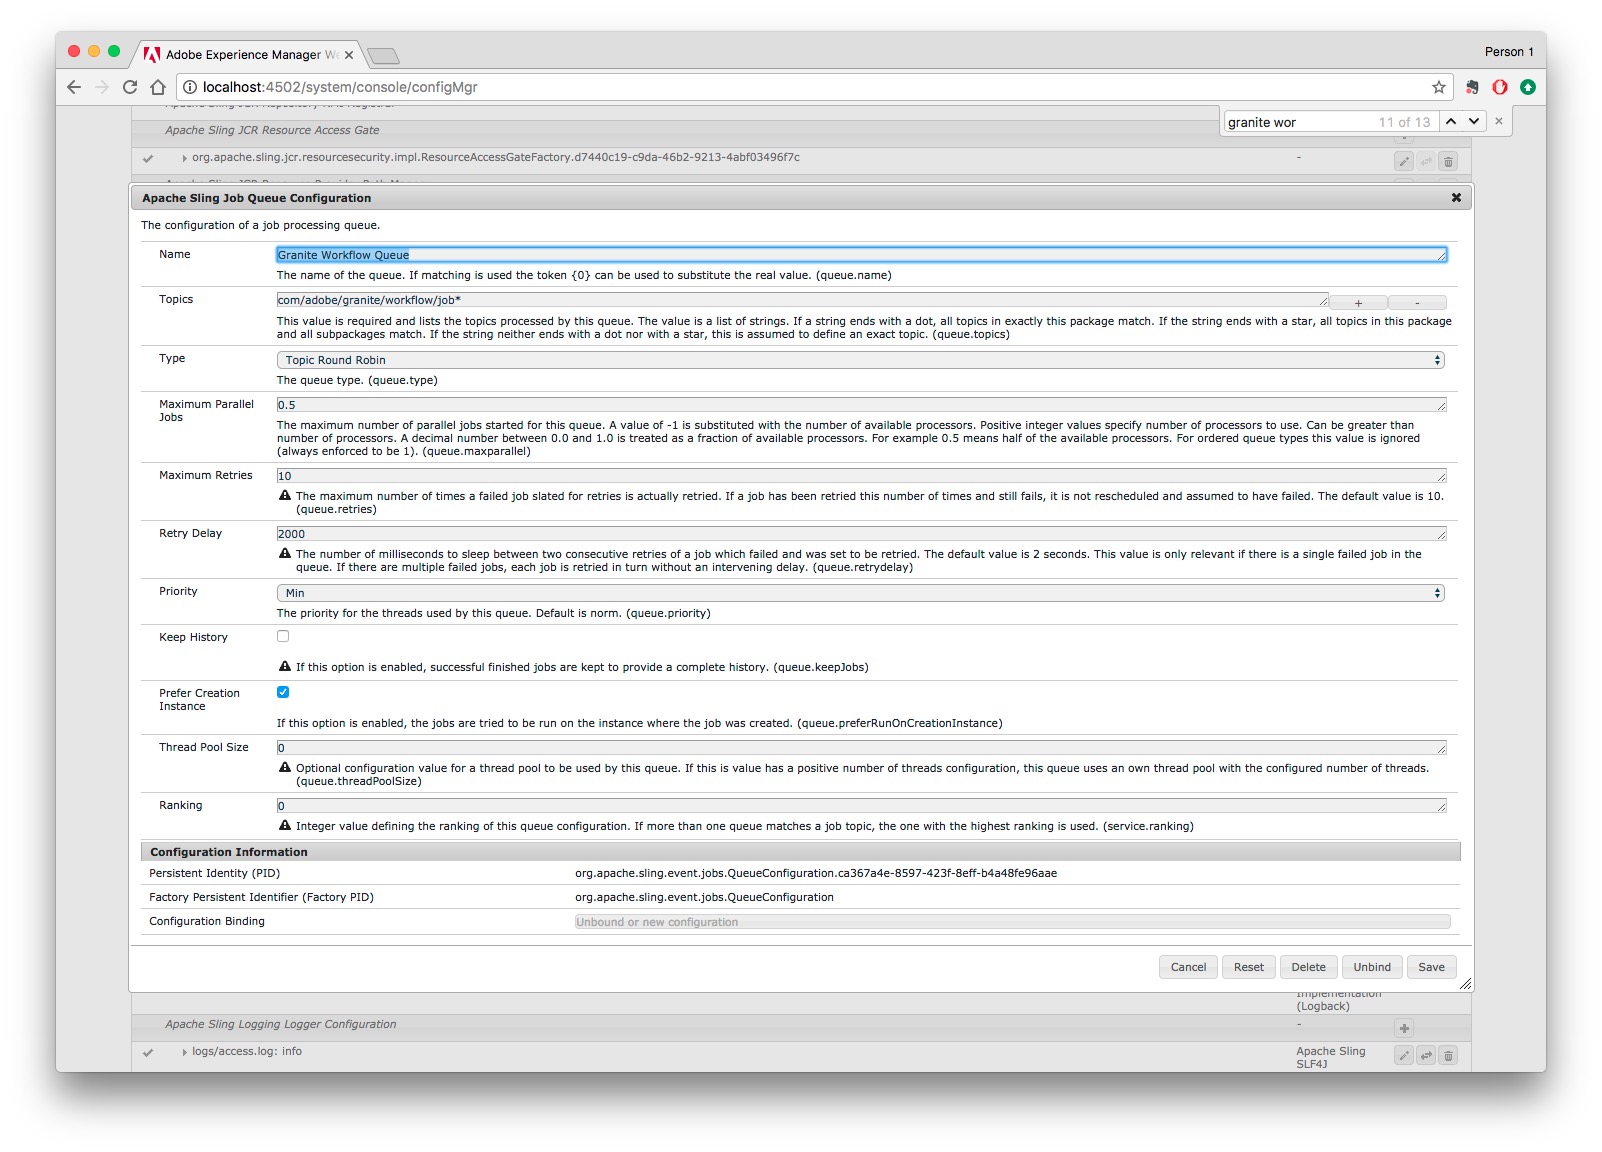The height and width of the screenshot is (1152, 1602).
Task: Click the Cancel button
Action: (1188, 967)
